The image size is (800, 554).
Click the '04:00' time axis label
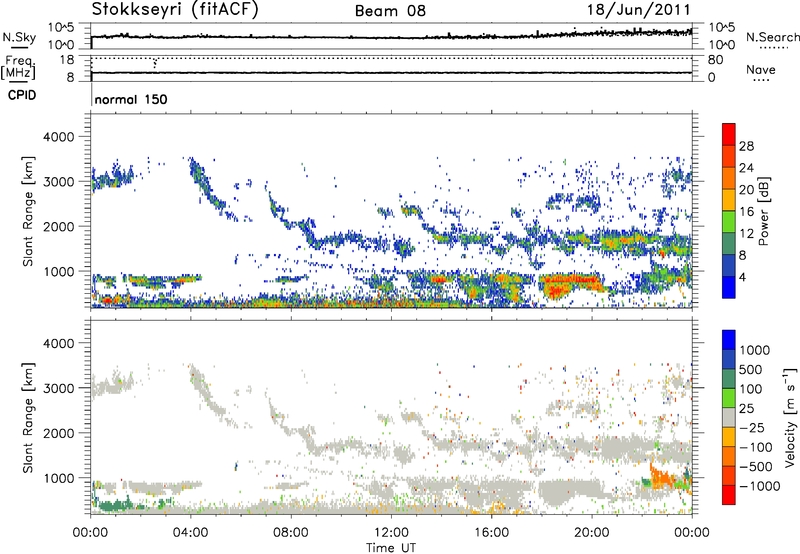(190, 533)
